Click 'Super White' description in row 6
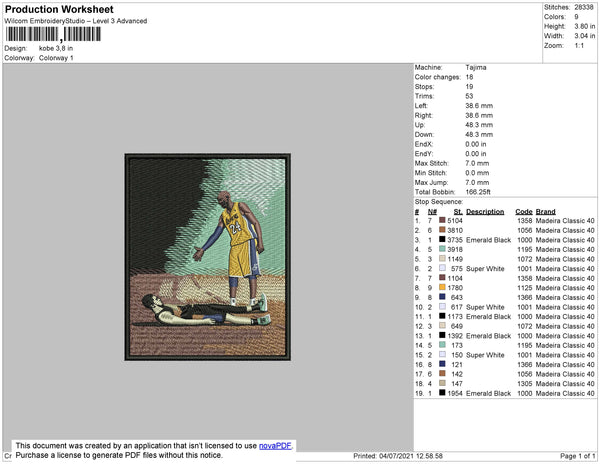This screenshot has width=600, height=464. (485, 269)
